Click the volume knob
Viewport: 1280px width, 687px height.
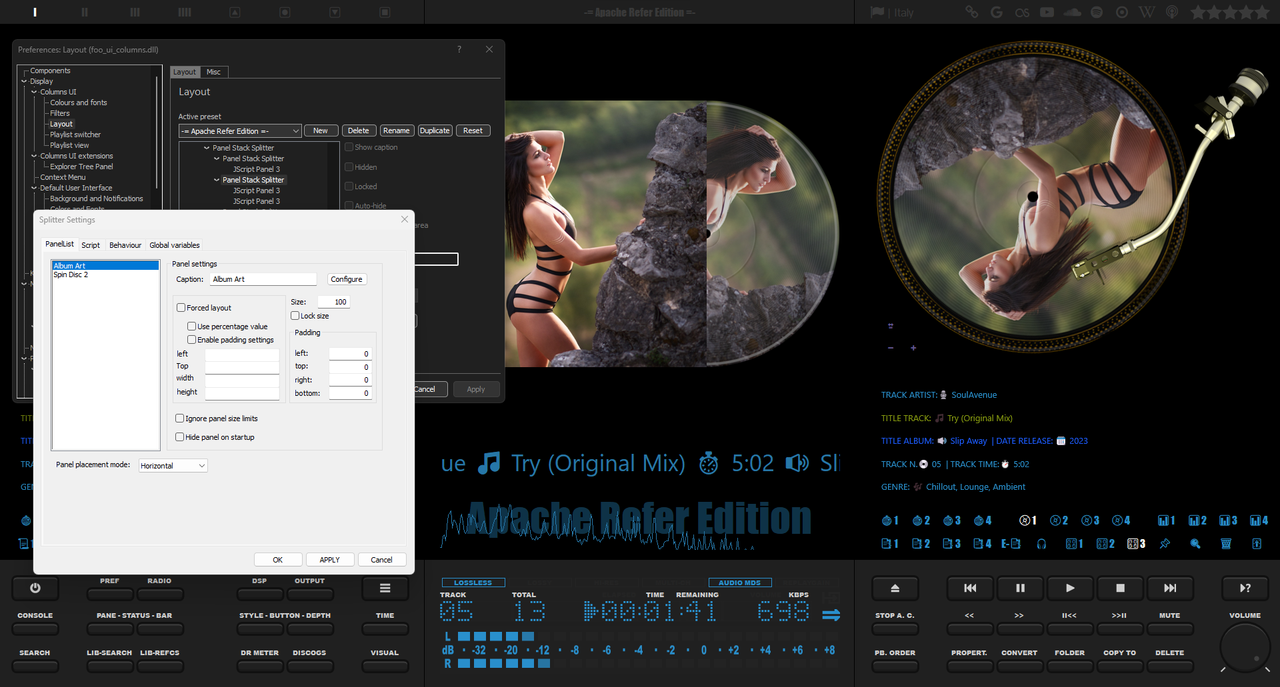1245,648
